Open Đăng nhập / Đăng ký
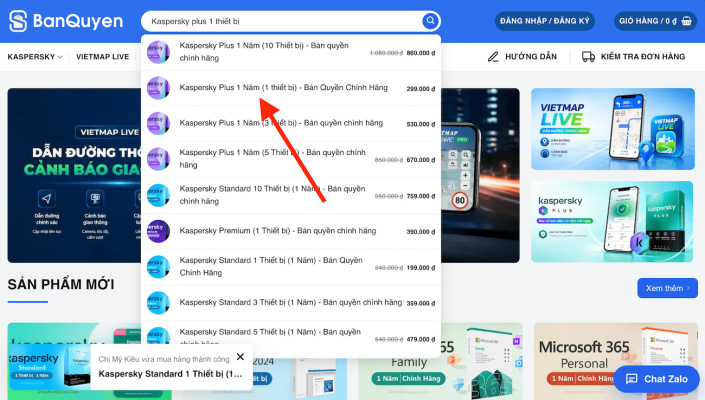The width and height of the screenshot is (705, 400). (x=544, y=21)
